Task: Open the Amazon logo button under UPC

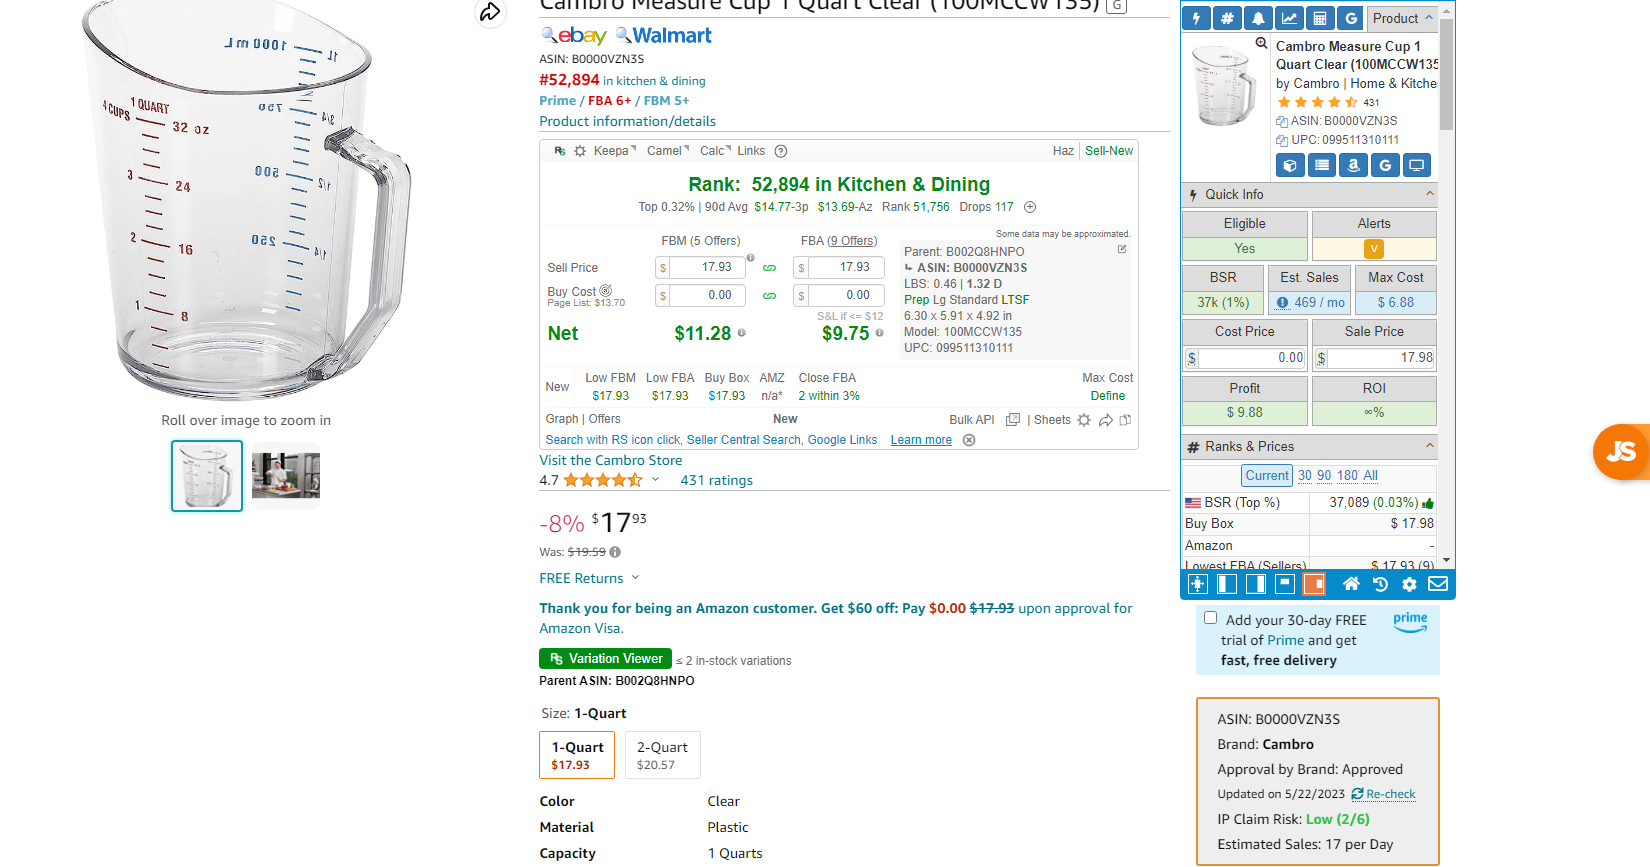Action: [x=1353, y=165]
